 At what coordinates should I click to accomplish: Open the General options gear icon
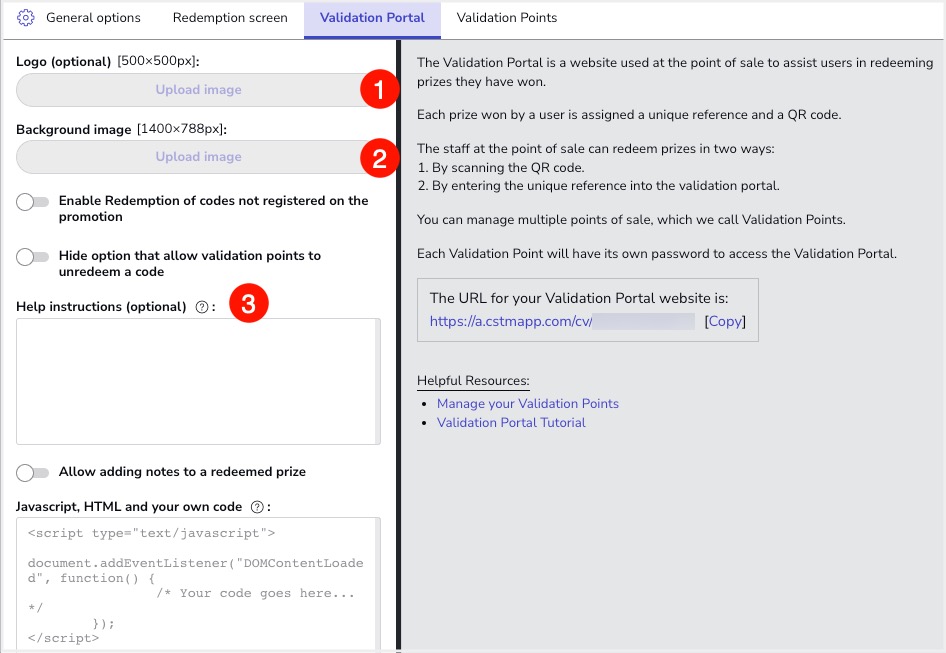pos(25,18)
